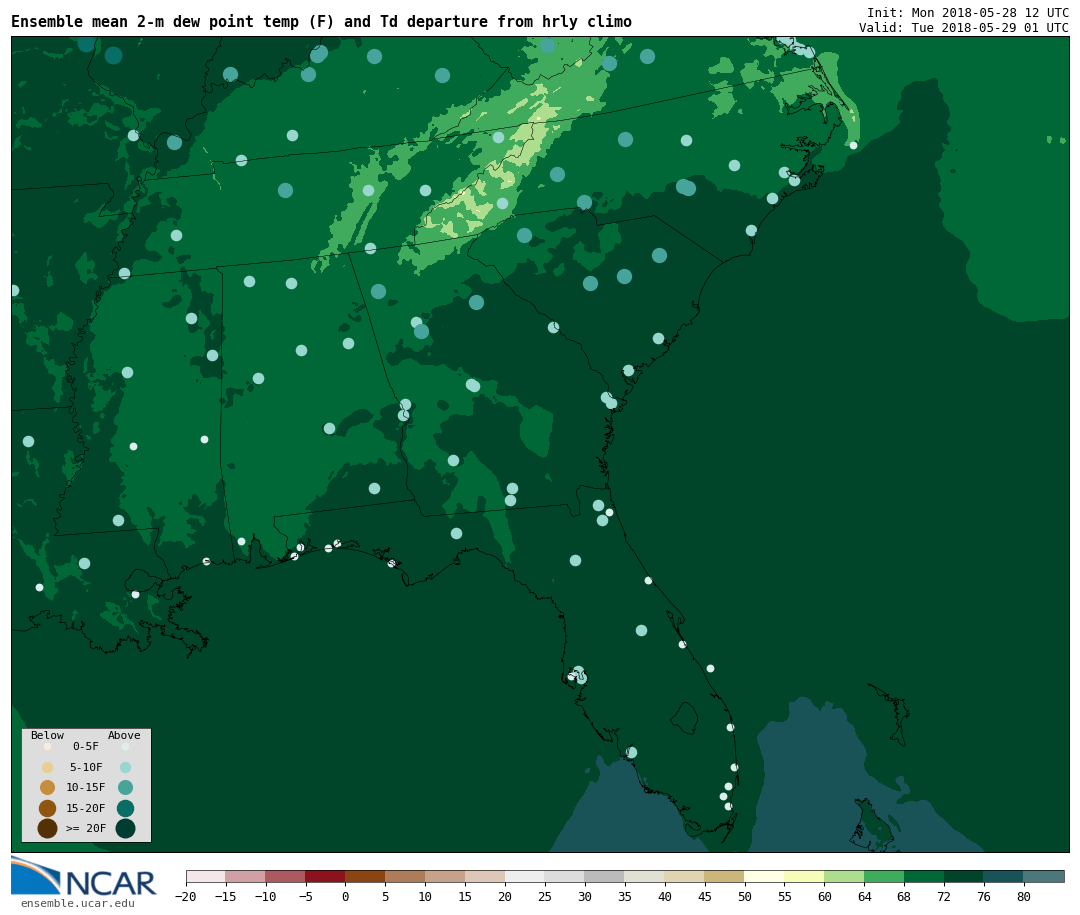Open the ensemble.ucar.edu link text
The image size is (1080, 915).
(78, 903)
